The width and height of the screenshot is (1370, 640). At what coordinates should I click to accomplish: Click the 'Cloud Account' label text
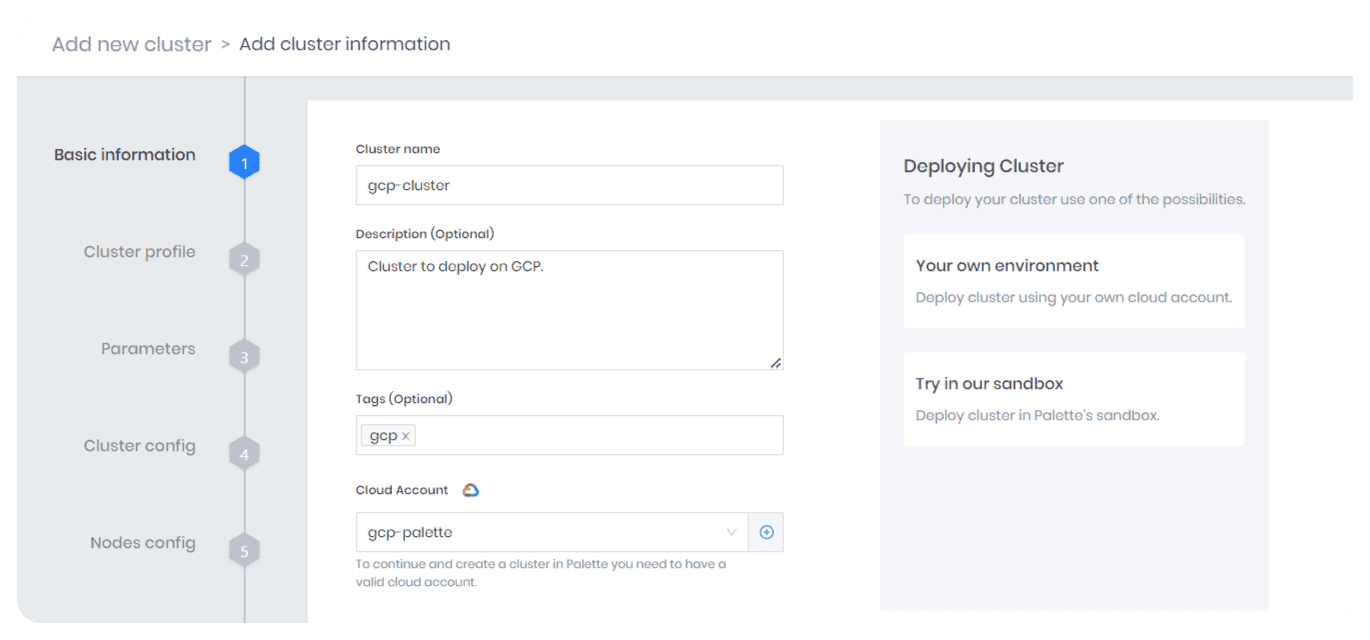pos(402,490)
